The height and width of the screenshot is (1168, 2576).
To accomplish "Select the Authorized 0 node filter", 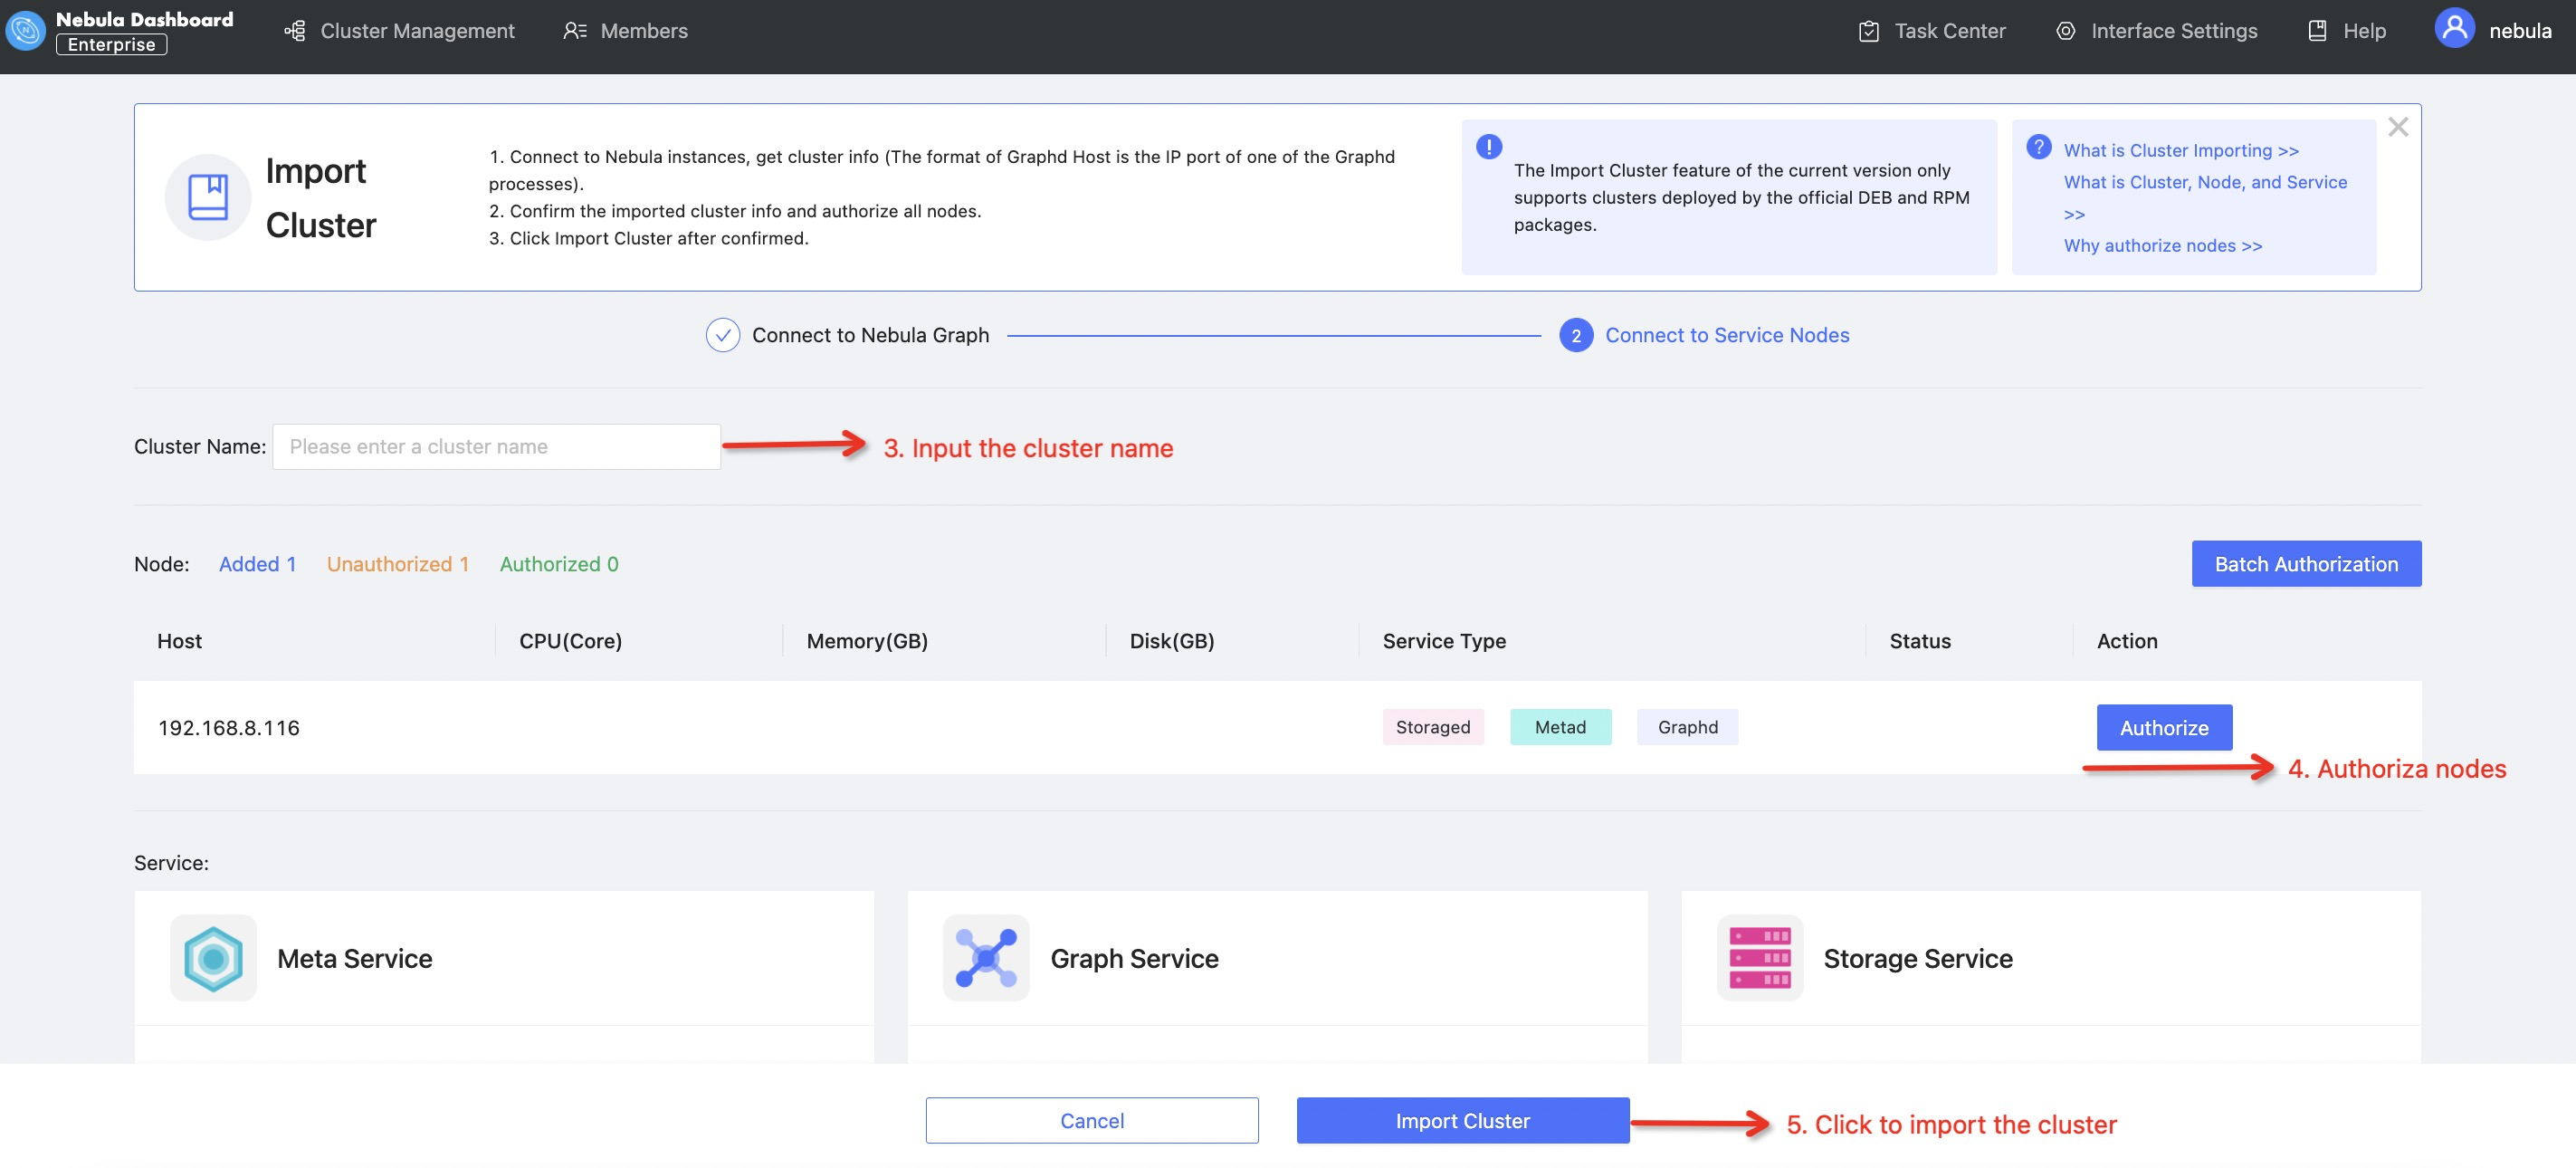I will coord(559,564).
